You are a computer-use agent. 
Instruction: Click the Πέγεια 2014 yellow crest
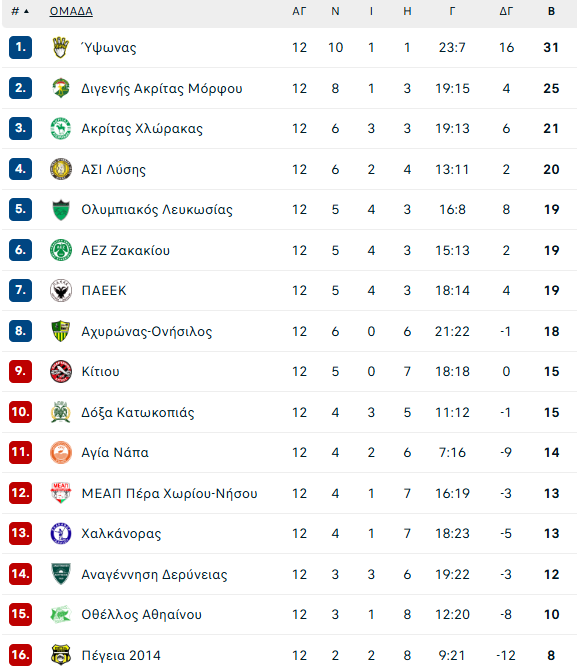(x=61, y=655)
